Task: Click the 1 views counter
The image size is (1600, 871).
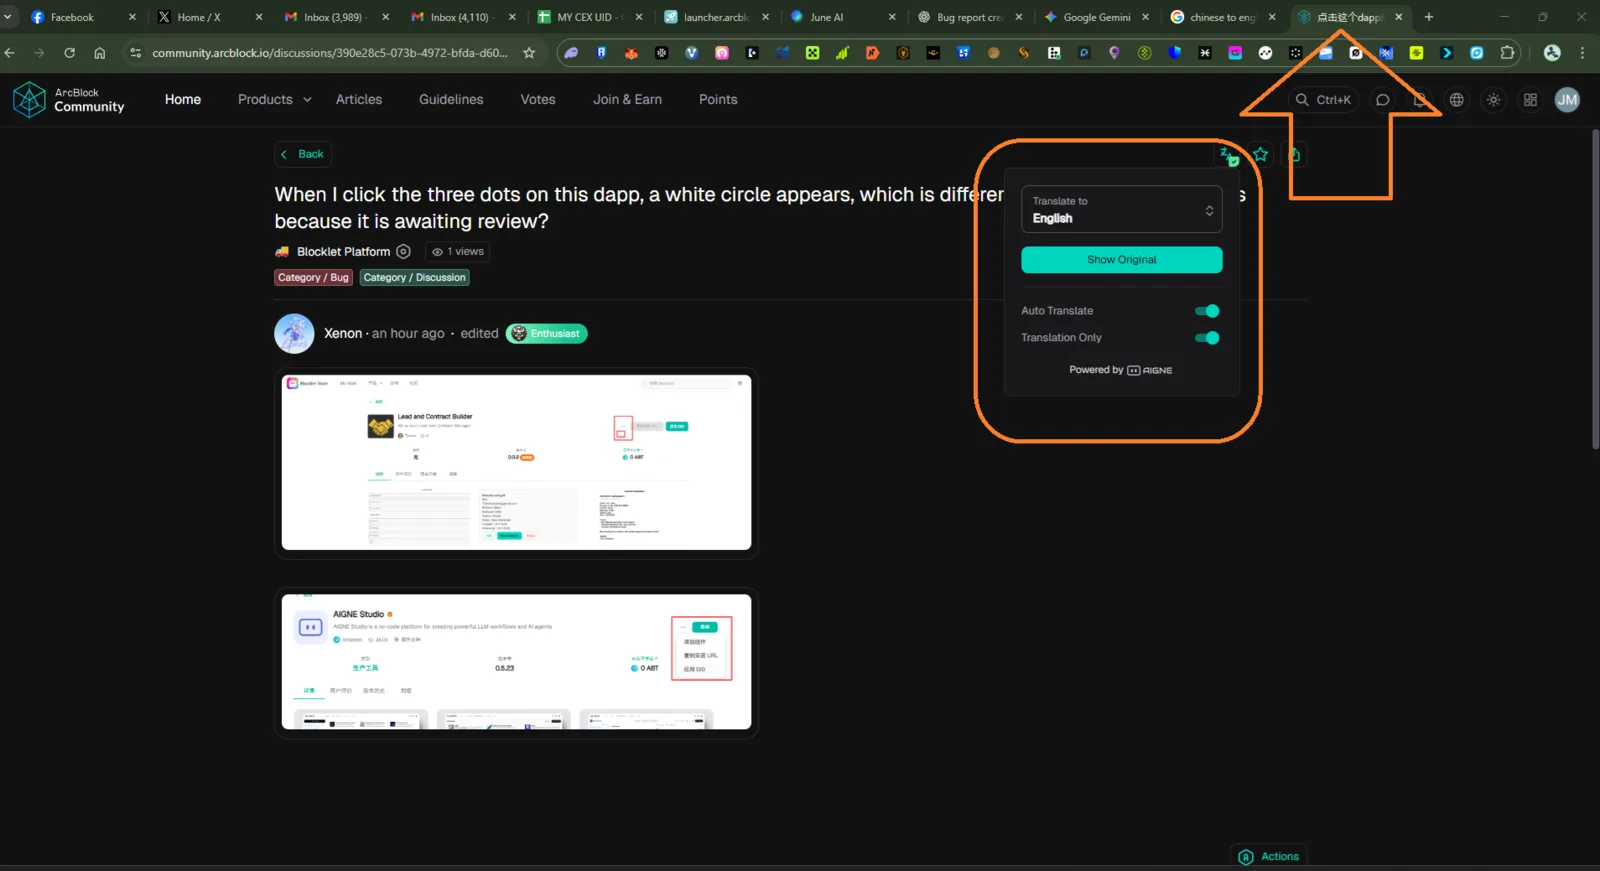Action: coord(458,252)
